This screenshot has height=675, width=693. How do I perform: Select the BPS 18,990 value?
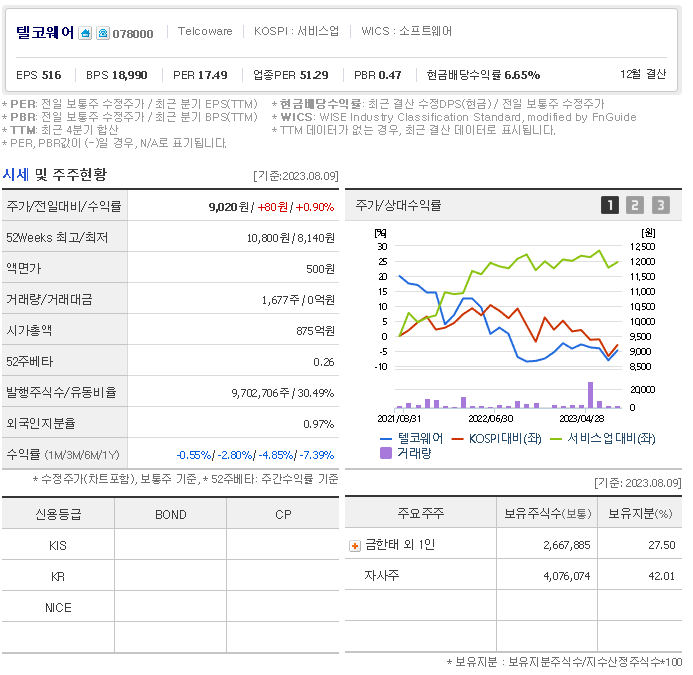tap(116, 75)
